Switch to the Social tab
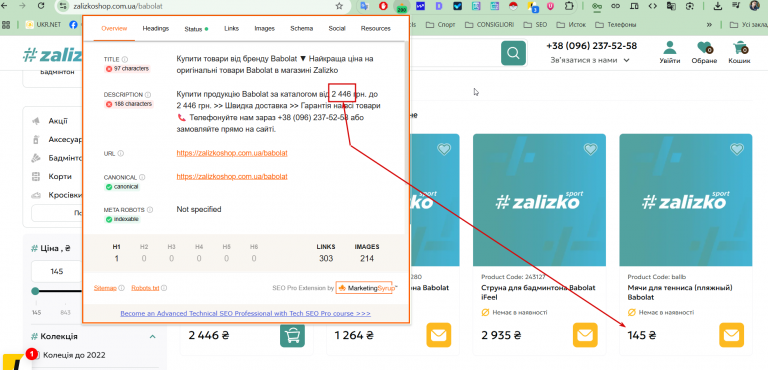 pyautogui.click(x=337, y=28)
